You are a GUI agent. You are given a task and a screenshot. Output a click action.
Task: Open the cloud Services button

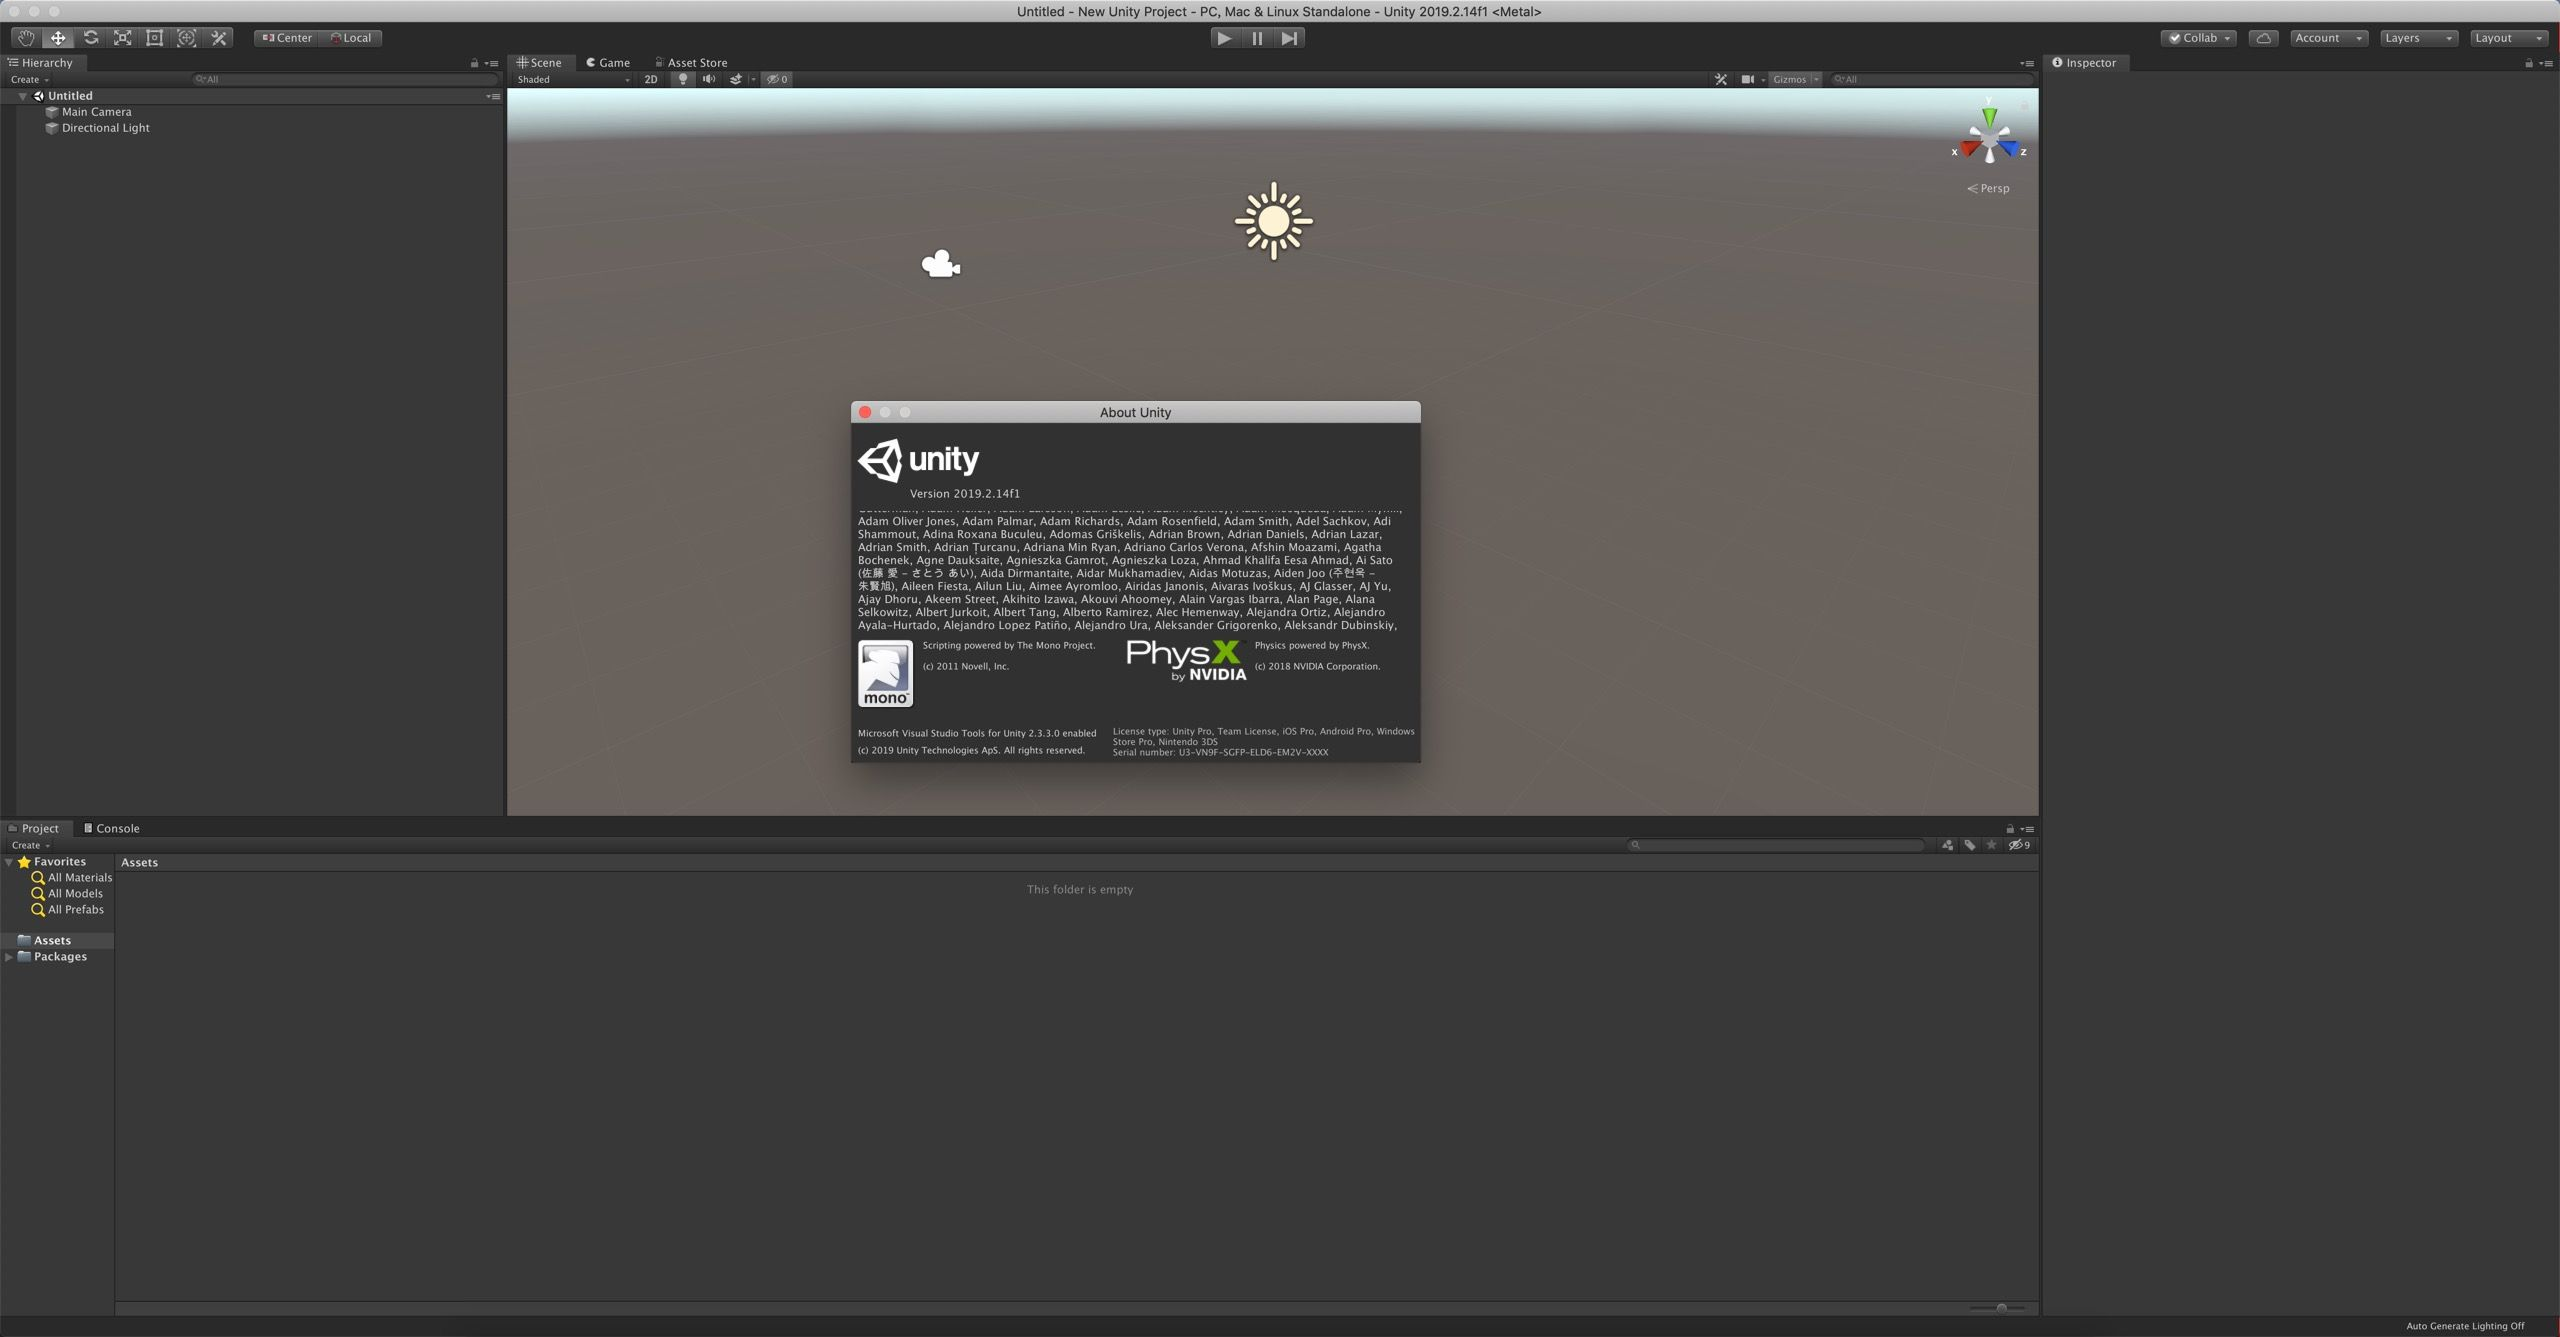(x=2263, y=38)
